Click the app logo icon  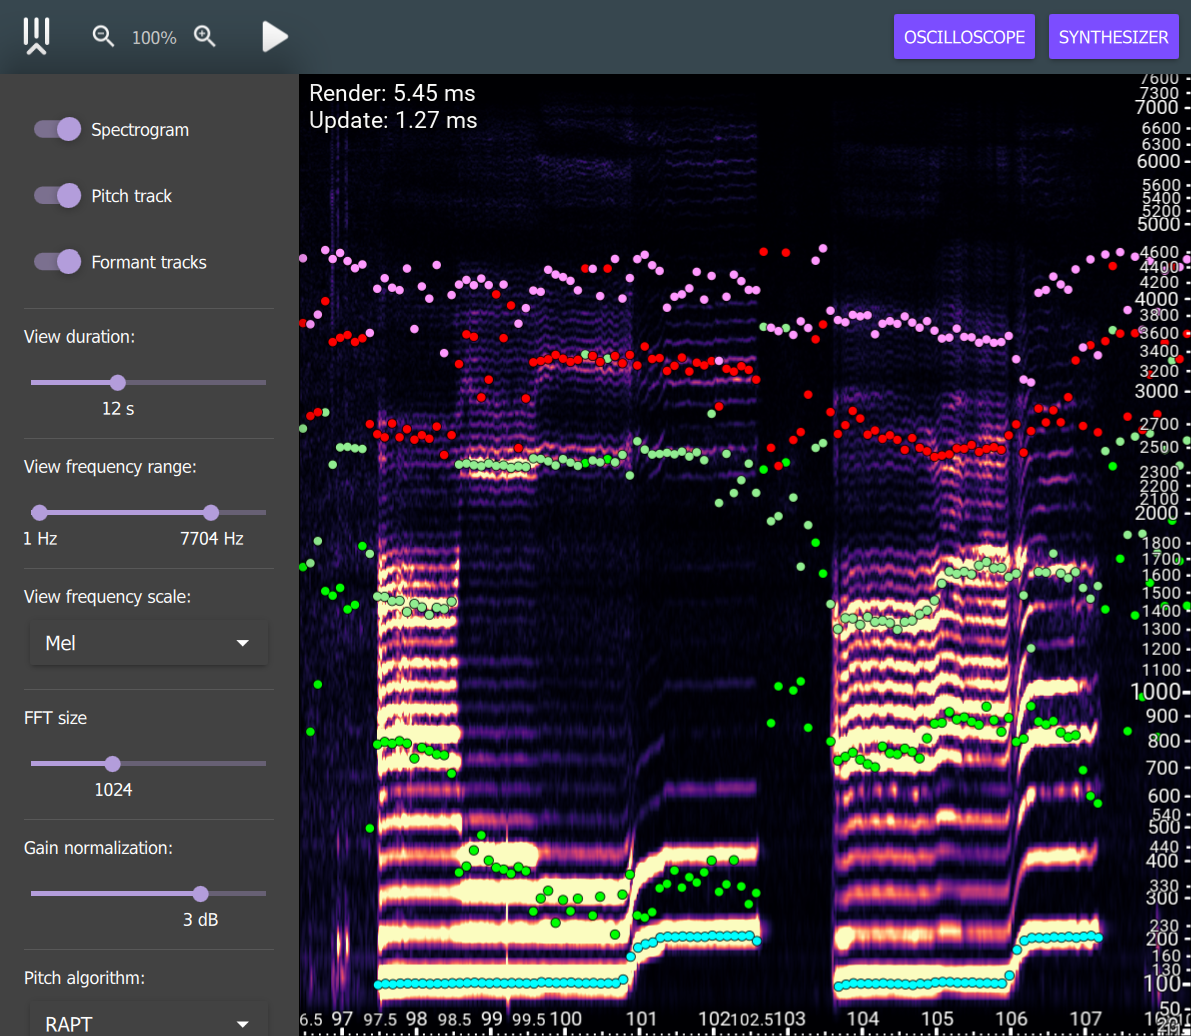click(x=37, y=37)
